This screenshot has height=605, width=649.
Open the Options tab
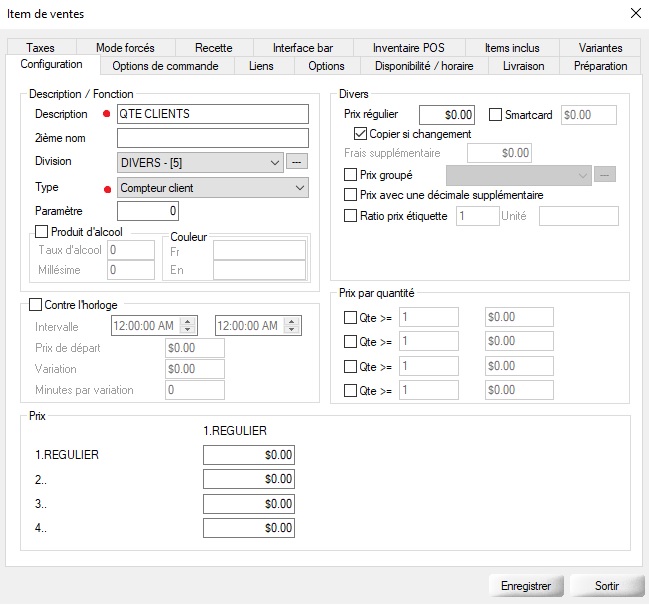[326, 66]
